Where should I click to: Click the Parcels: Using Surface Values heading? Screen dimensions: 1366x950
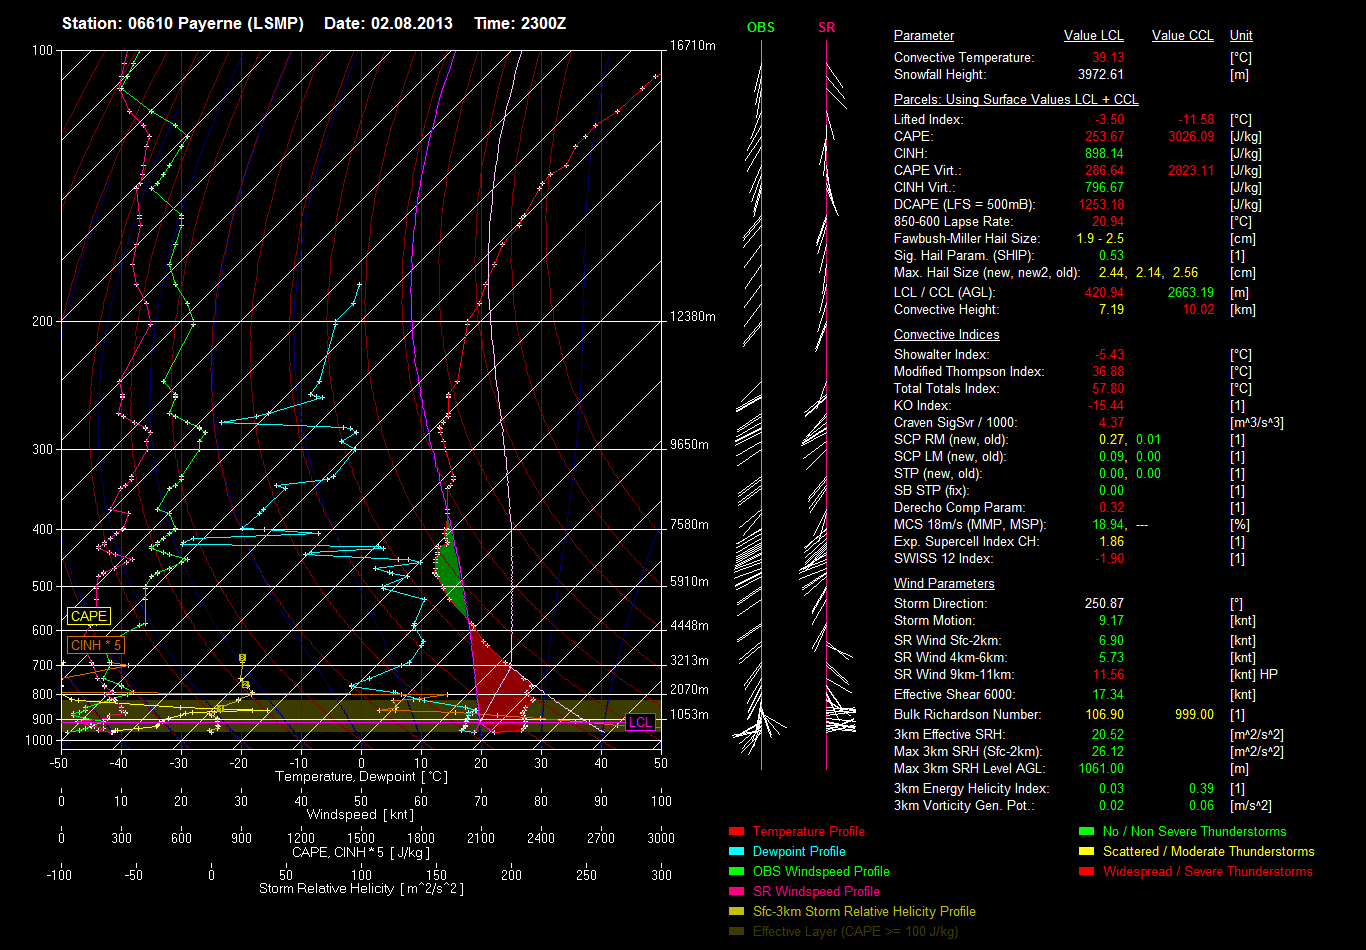point(1016,100)
